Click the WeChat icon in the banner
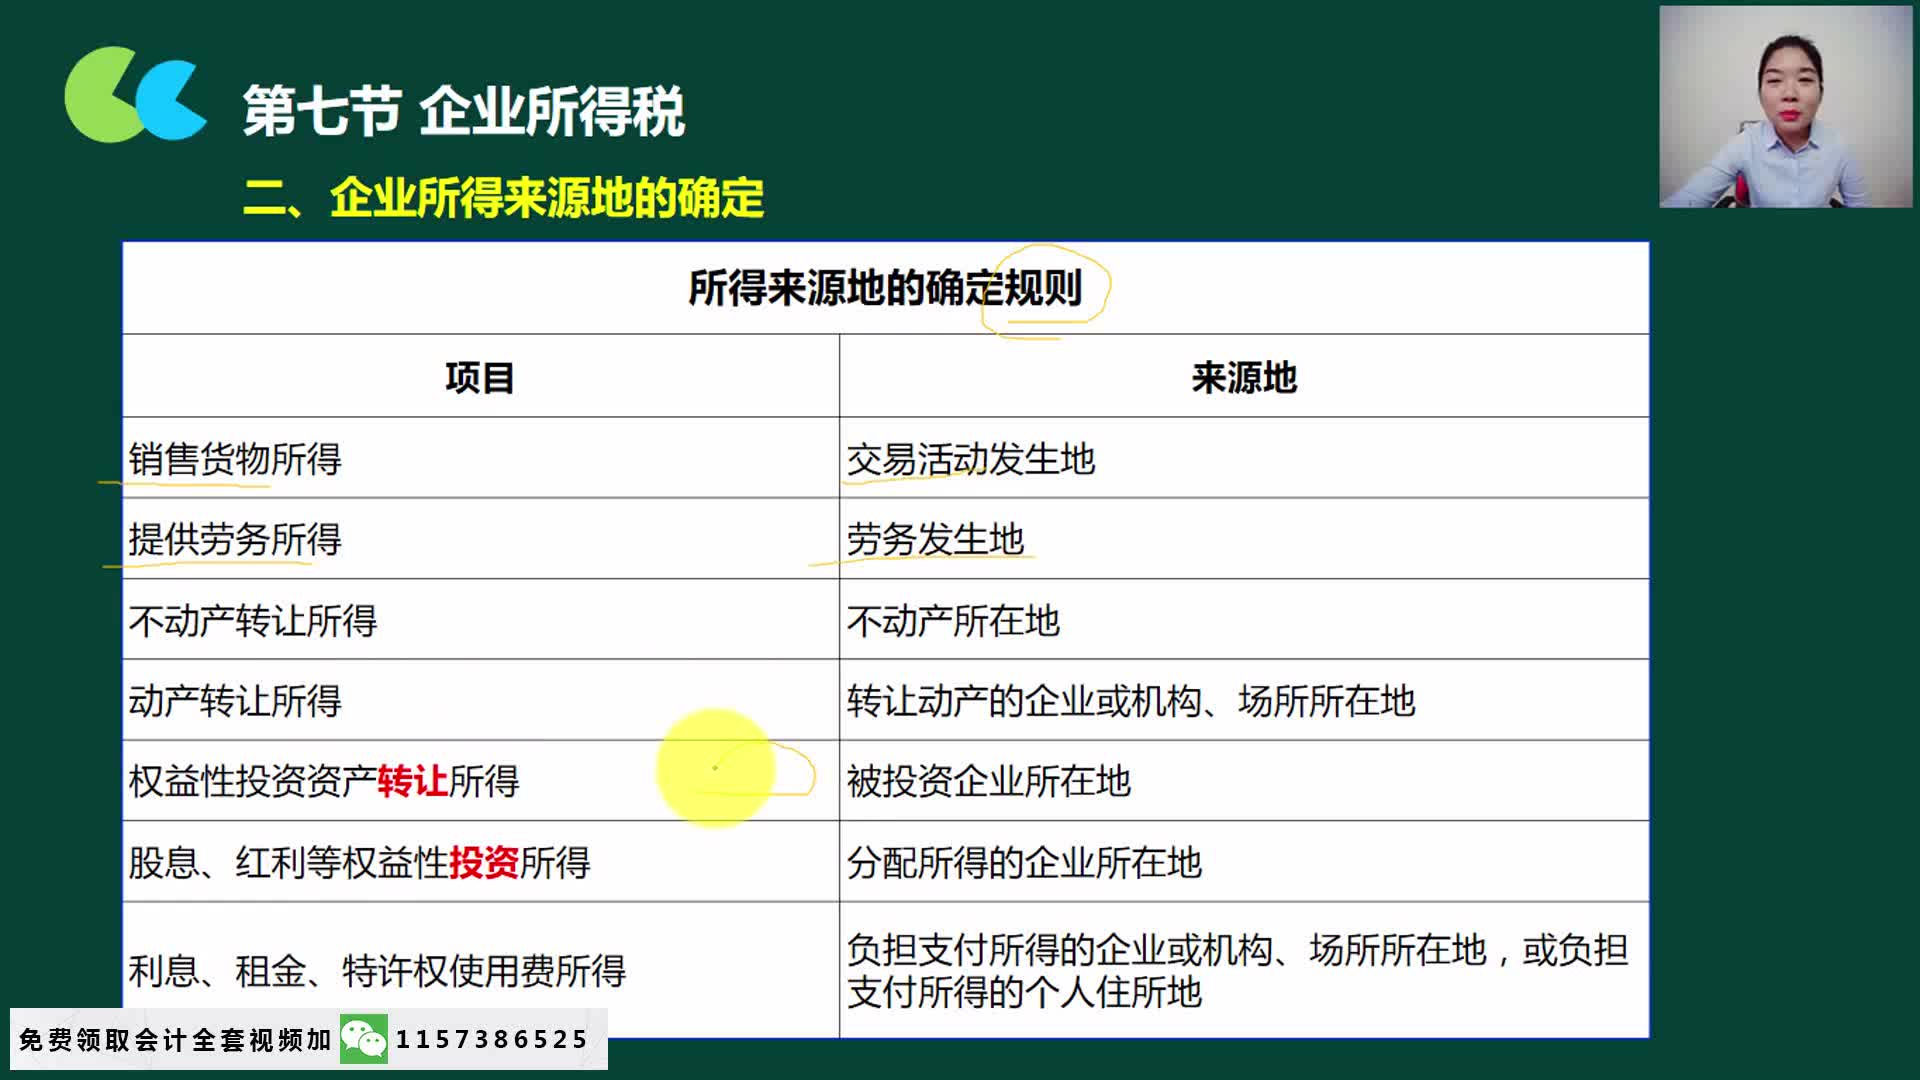 point(364,1039)
